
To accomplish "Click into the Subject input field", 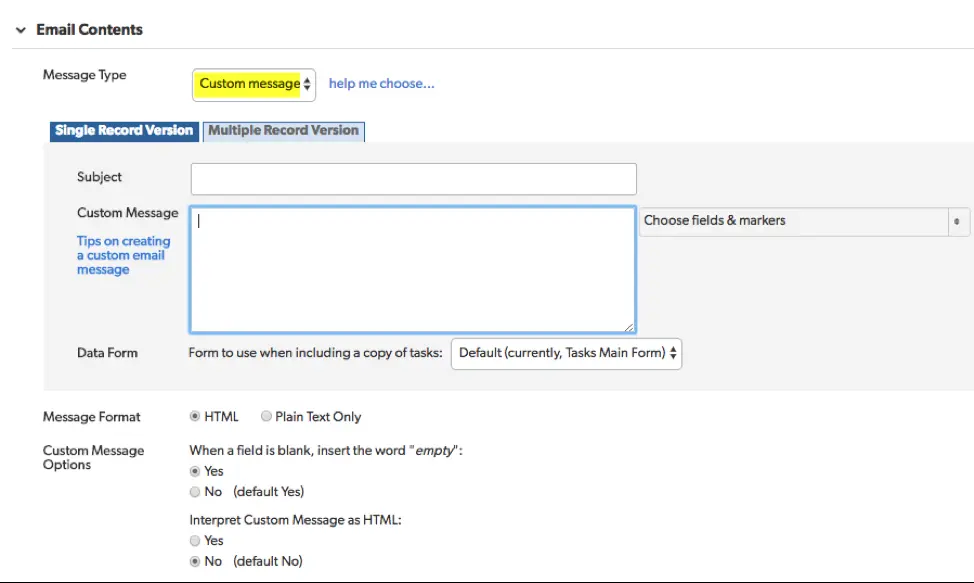I will click(x=414, y=179).
